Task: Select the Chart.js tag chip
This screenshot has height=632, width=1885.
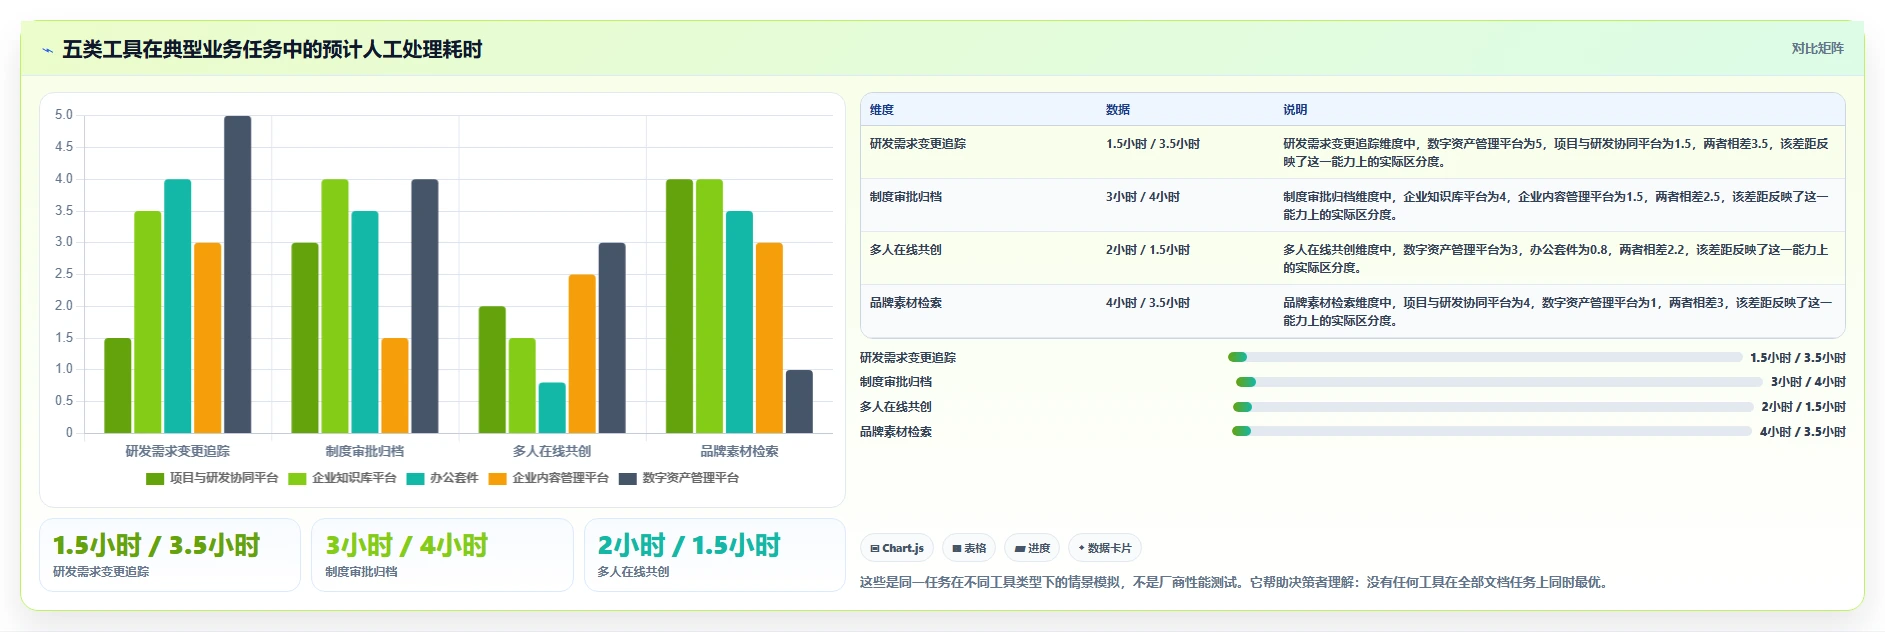Action: coord(897,548)
